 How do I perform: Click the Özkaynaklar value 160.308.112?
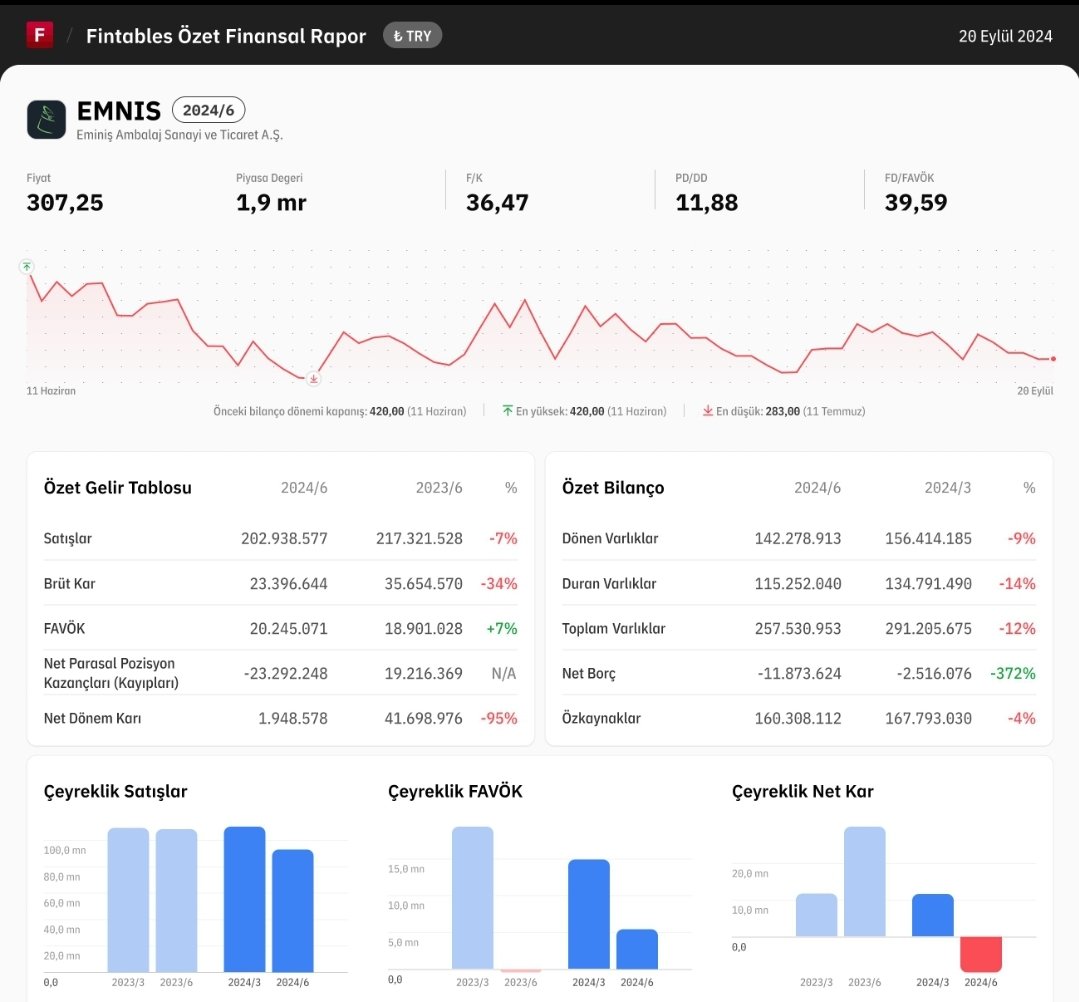pyautogui.click(x=798, y=718)
